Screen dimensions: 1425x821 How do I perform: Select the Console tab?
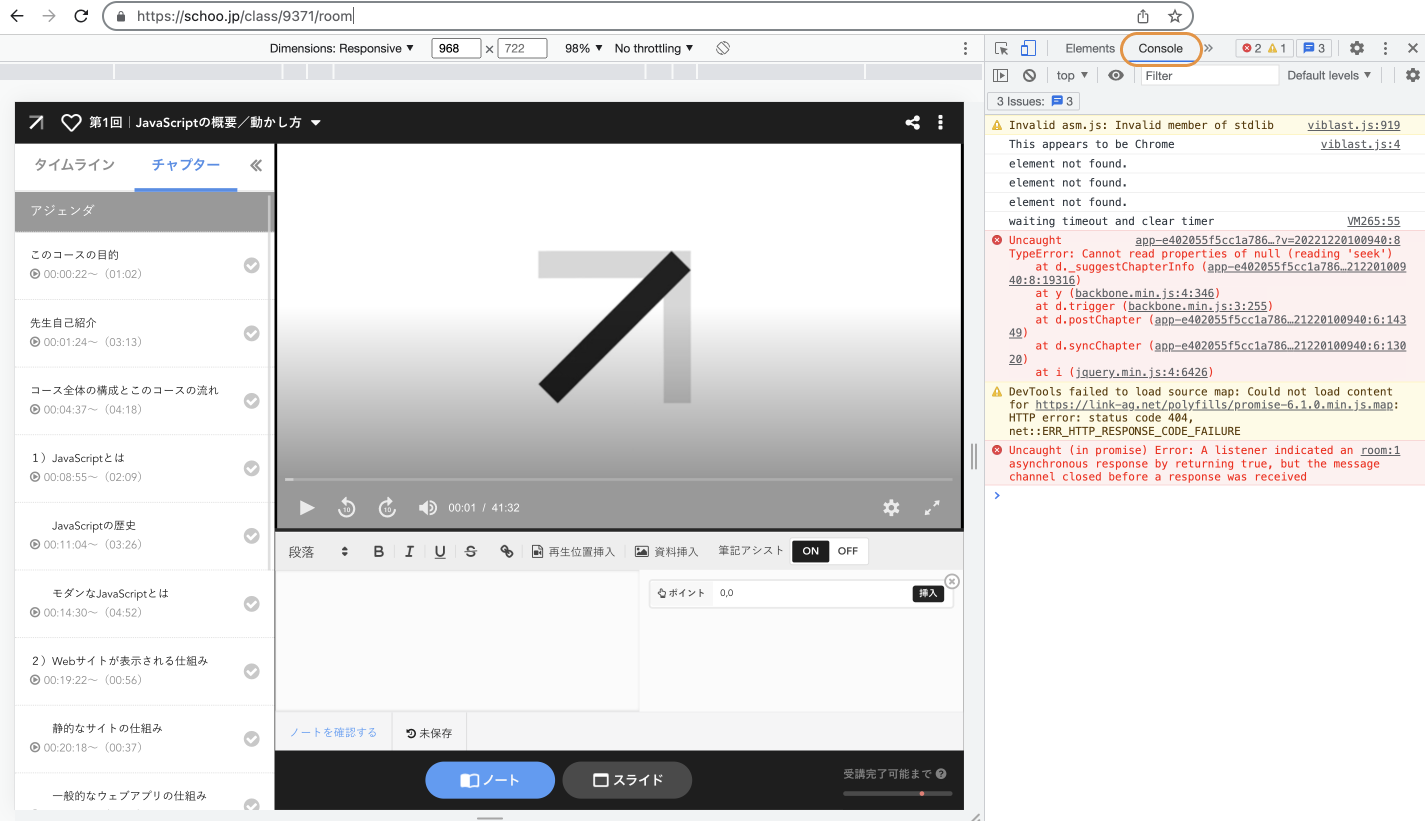(1160, 48)
